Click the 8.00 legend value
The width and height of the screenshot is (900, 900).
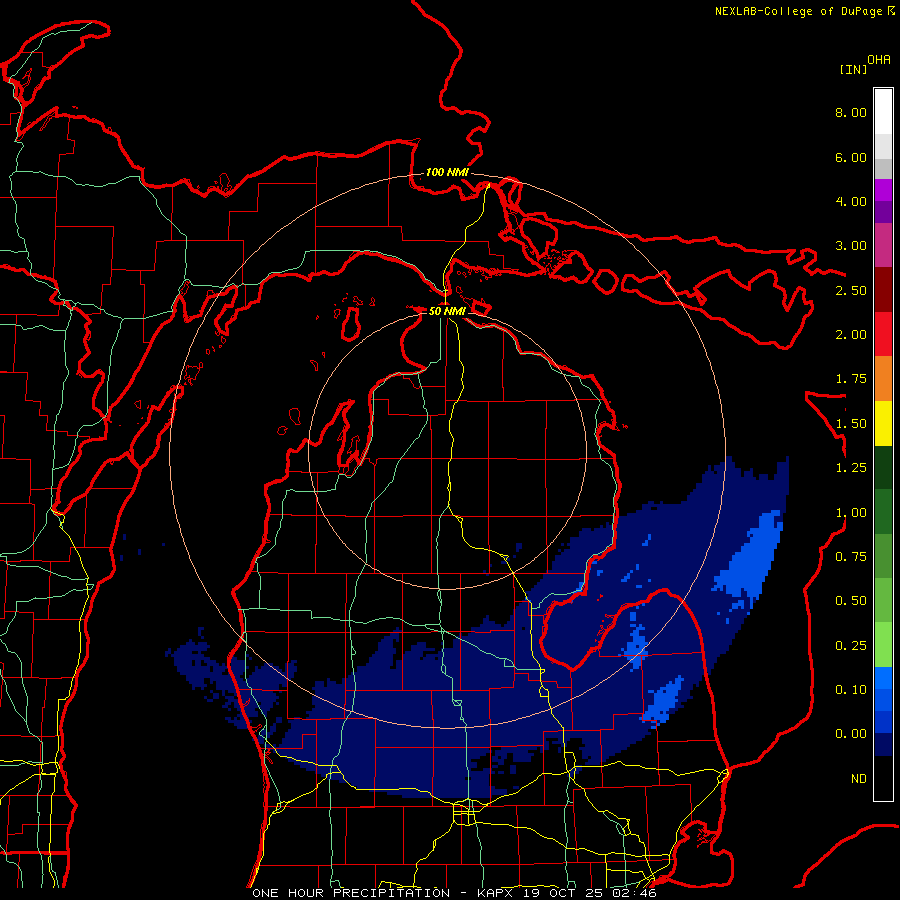point(851,112)
